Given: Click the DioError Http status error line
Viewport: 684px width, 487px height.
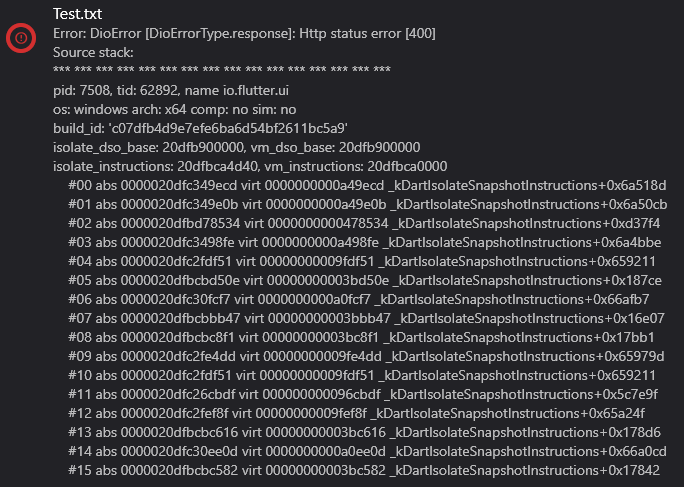Looking at the screenshot, I should coord(244,34).
